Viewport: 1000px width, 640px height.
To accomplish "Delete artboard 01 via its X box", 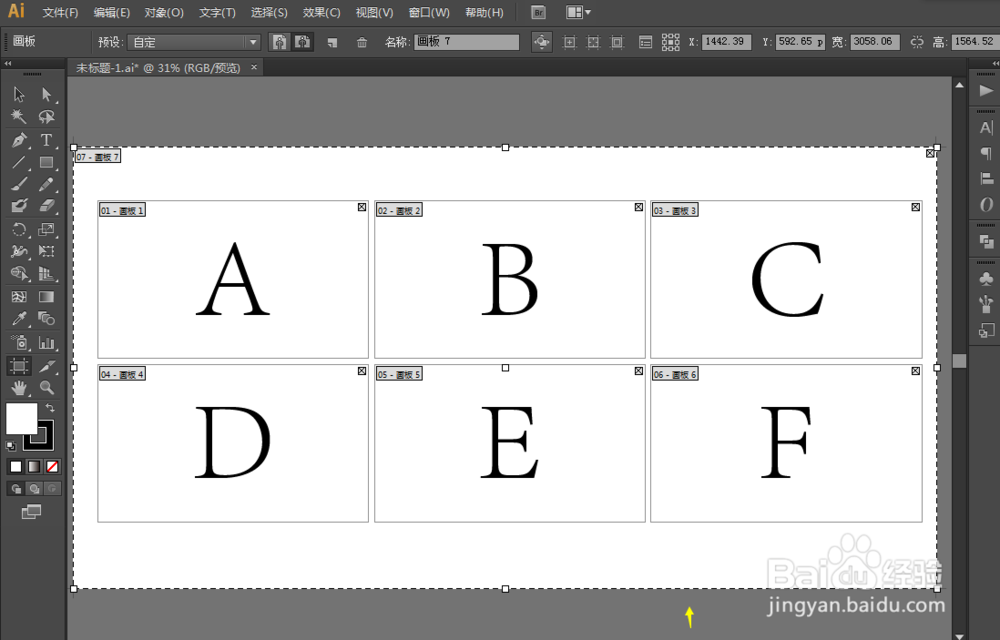I will click(362, 207).
